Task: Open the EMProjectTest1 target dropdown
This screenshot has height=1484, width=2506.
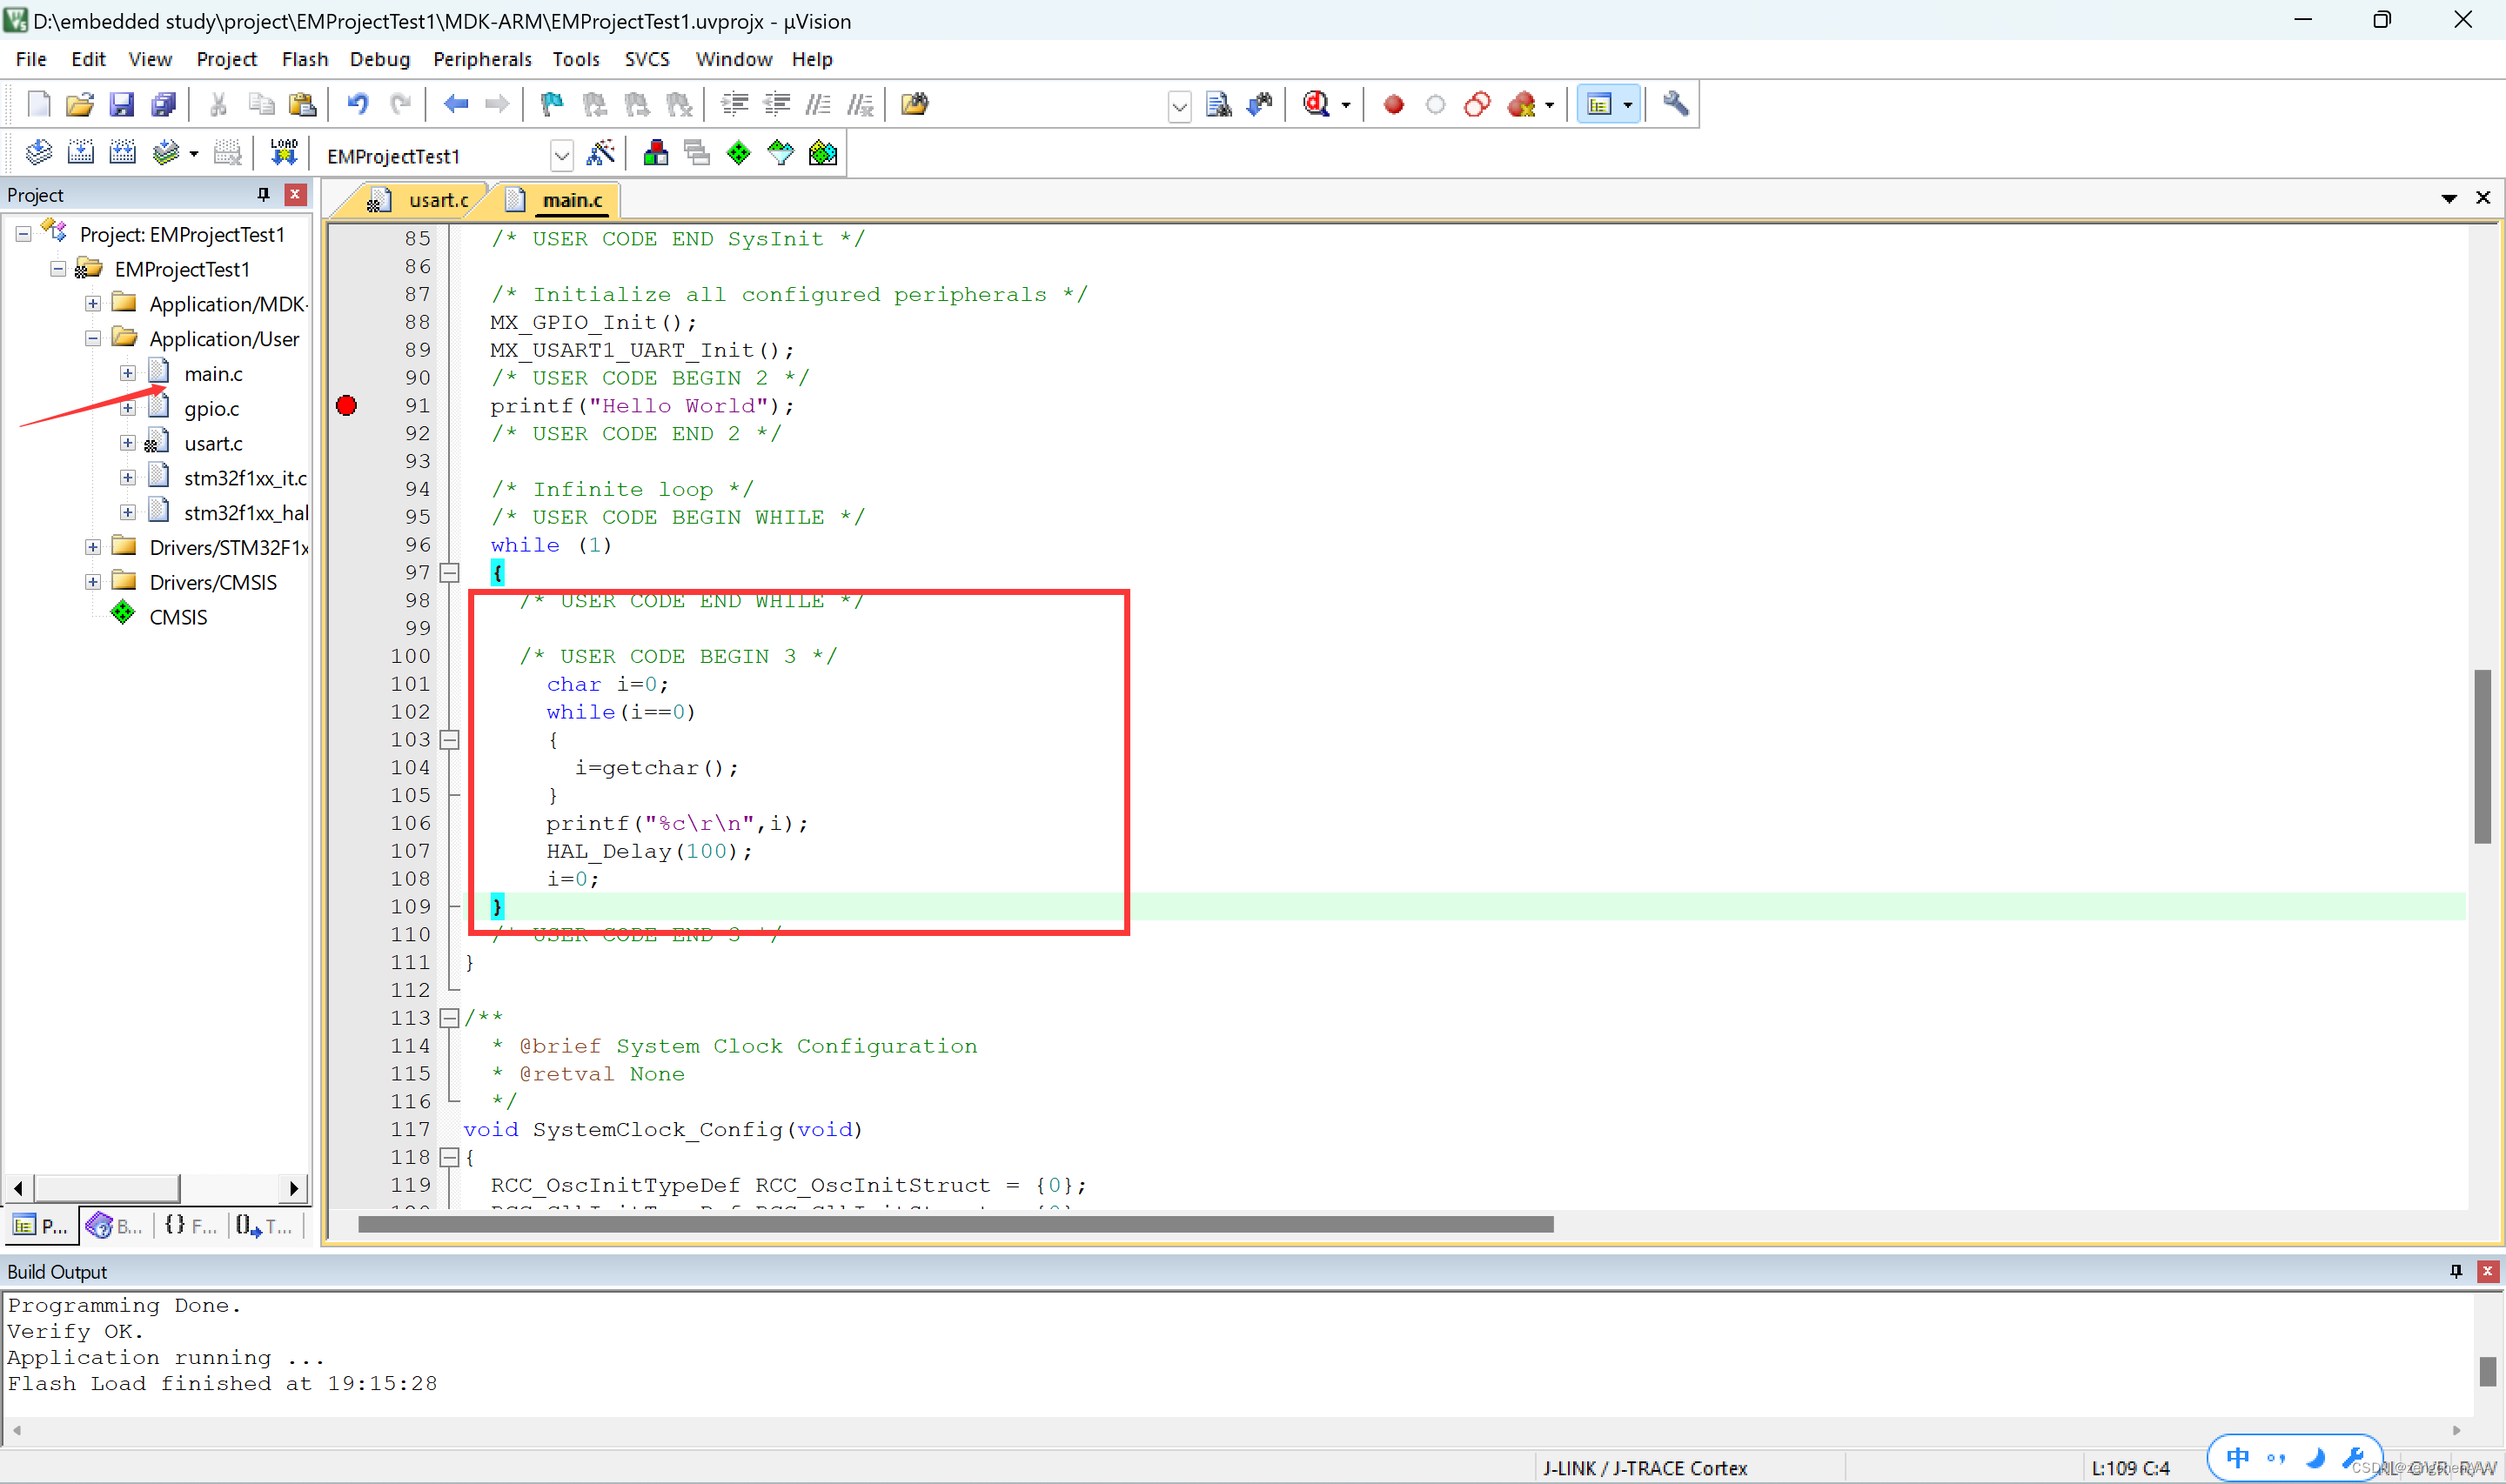Action: point(562,156)
